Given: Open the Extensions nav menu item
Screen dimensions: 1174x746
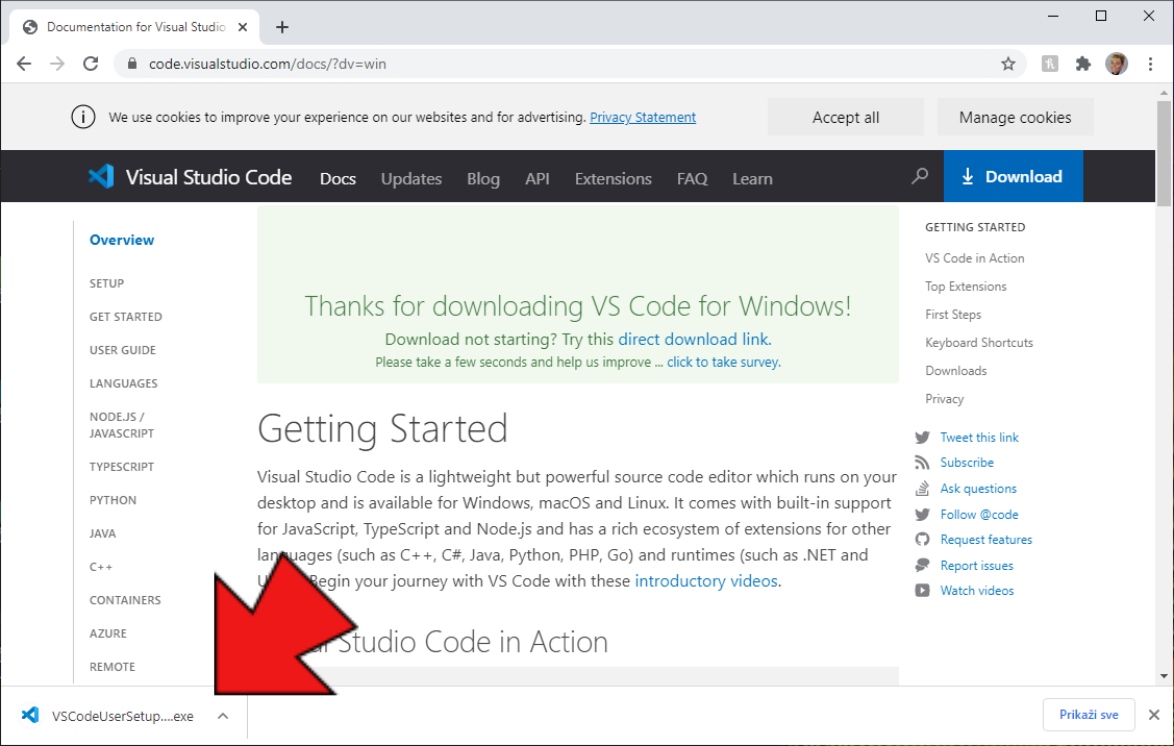Looking at the screenshot, I should click(x=613, y=179).
